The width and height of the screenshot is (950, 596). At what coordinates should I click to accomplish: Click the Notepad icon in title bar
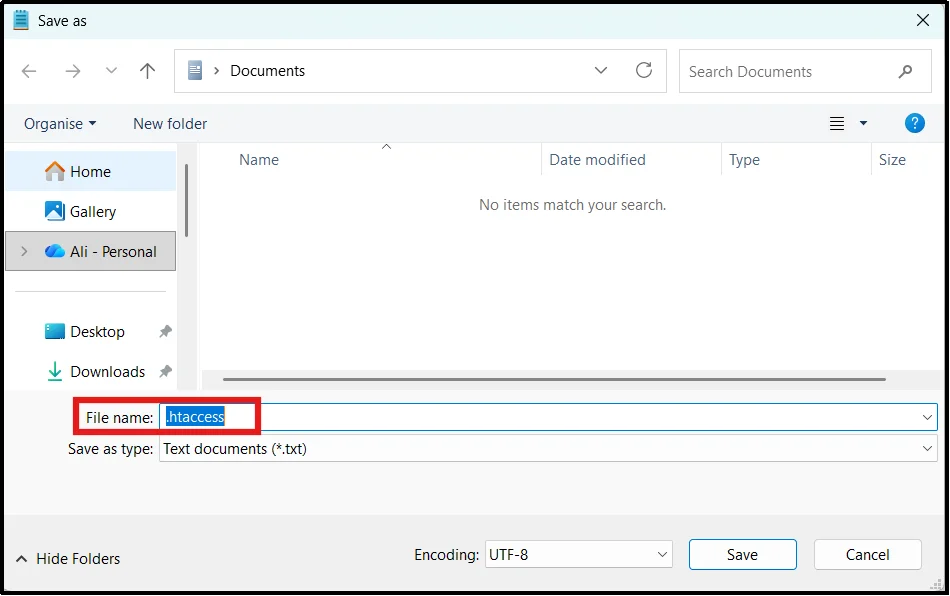click(21, 20)
